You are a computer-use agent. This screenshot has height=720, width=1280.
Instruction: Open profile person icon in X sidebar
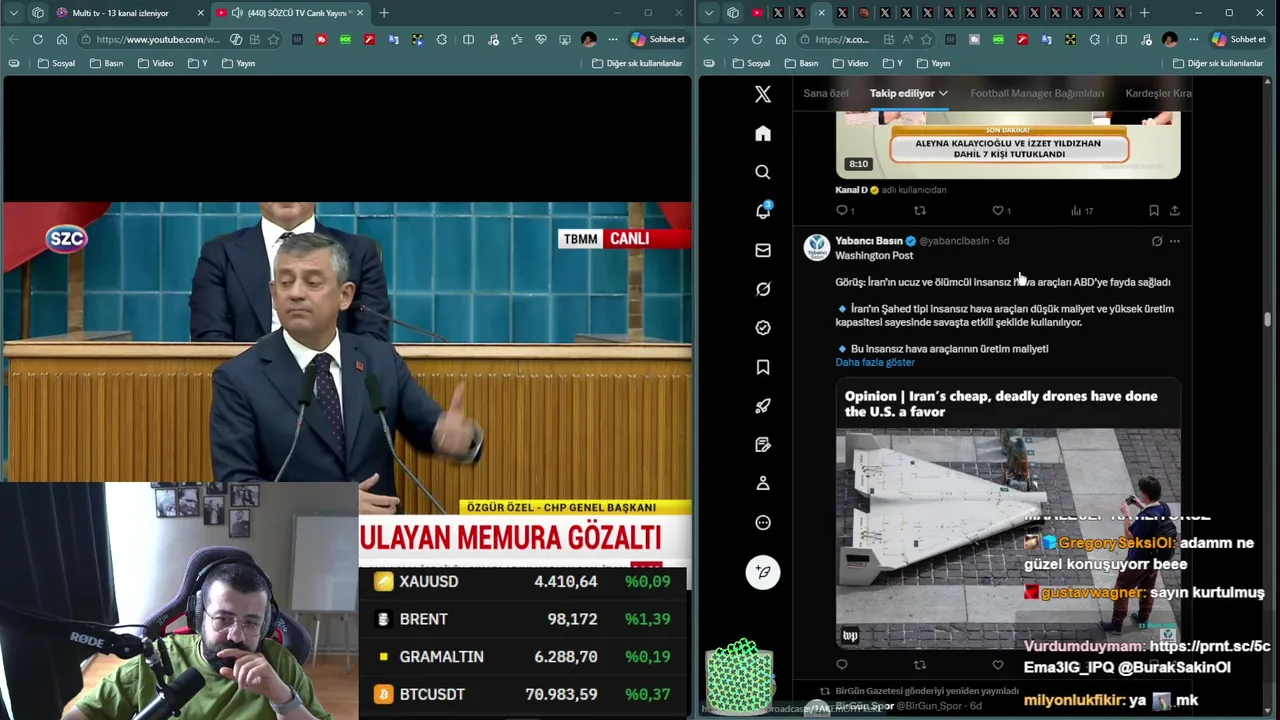pyautogui.click(x=763, y=483)
